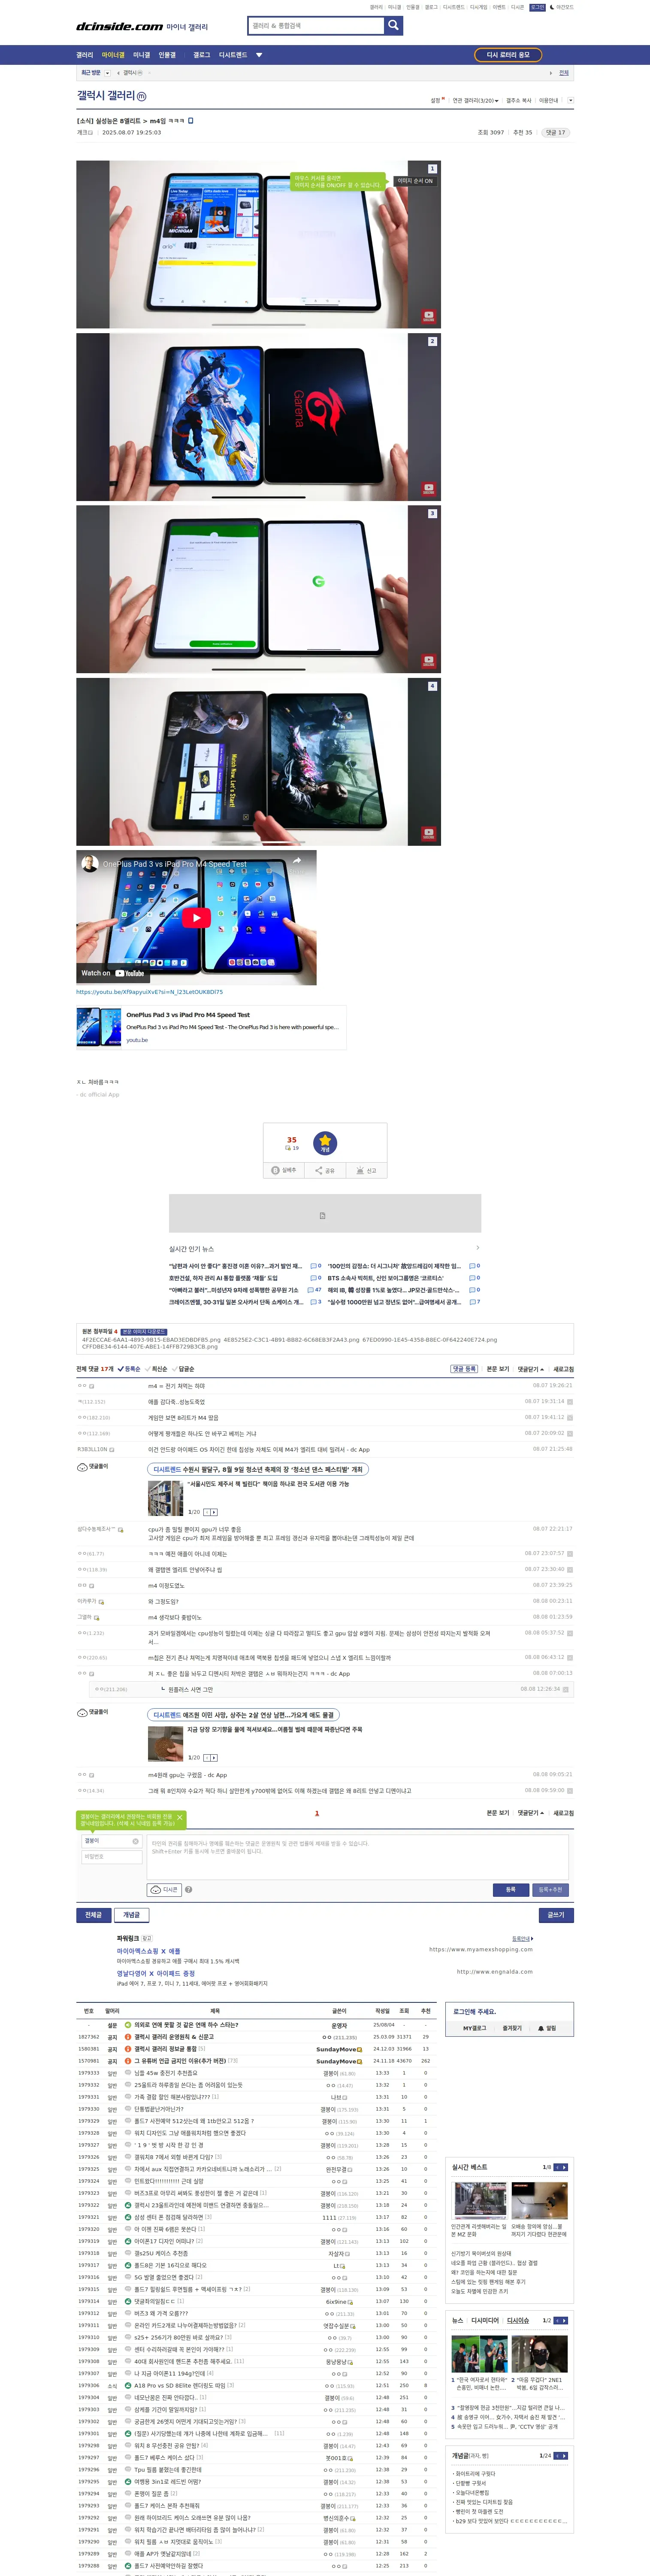
Task: Click the minor gallery ⓜ icon
Action: 141,97
